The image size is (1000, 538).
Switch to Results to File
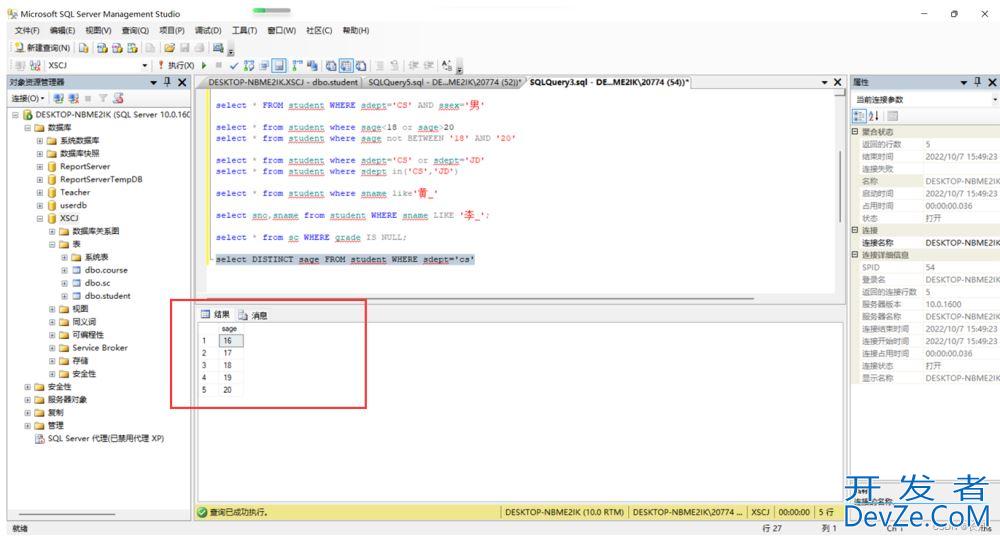(361, 65)
